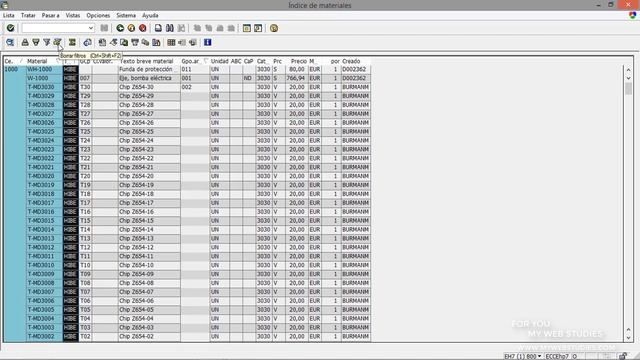Click the Details magnifier icon
Viewport: 640px width, 360px height.
(10, 42)
